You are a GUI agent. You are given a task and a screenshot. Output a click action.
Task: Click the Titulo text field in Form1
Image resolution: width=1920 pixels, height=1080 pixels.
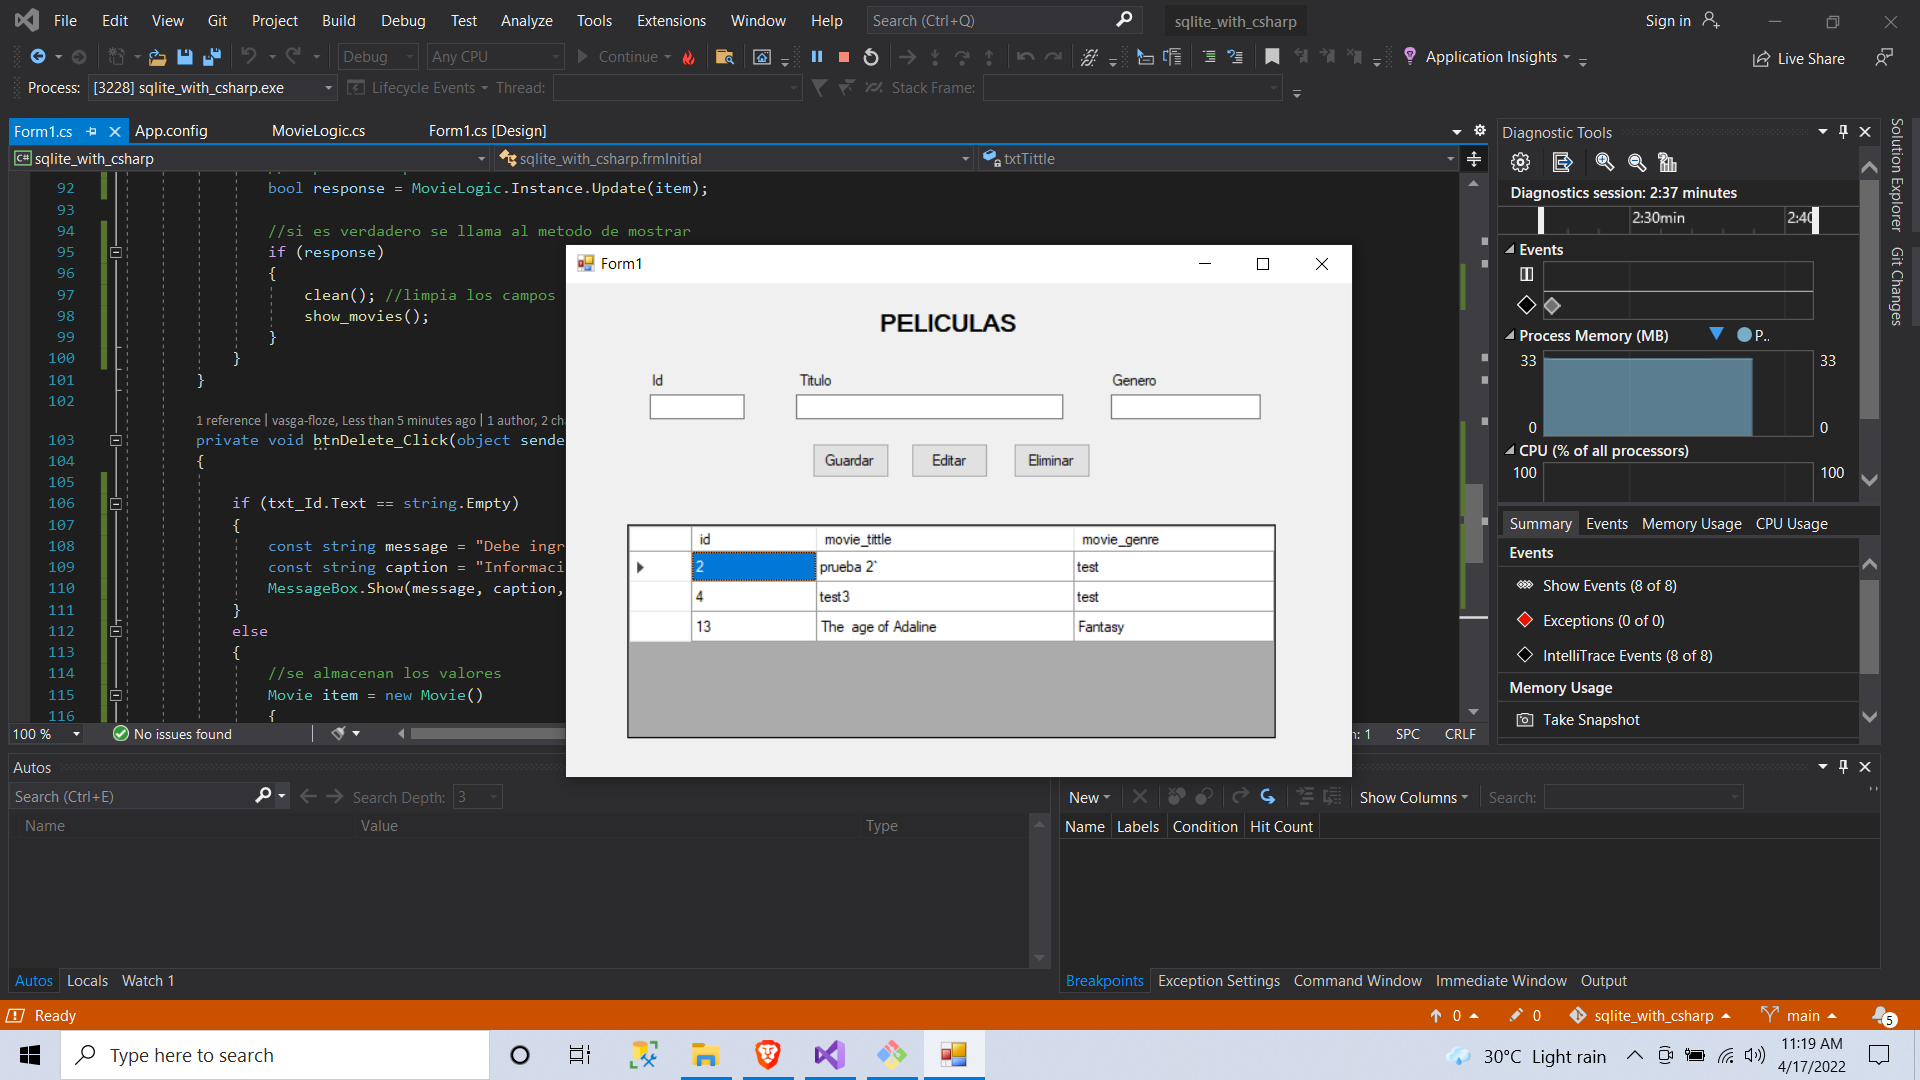pyautogui.click(x=929, y=406)
